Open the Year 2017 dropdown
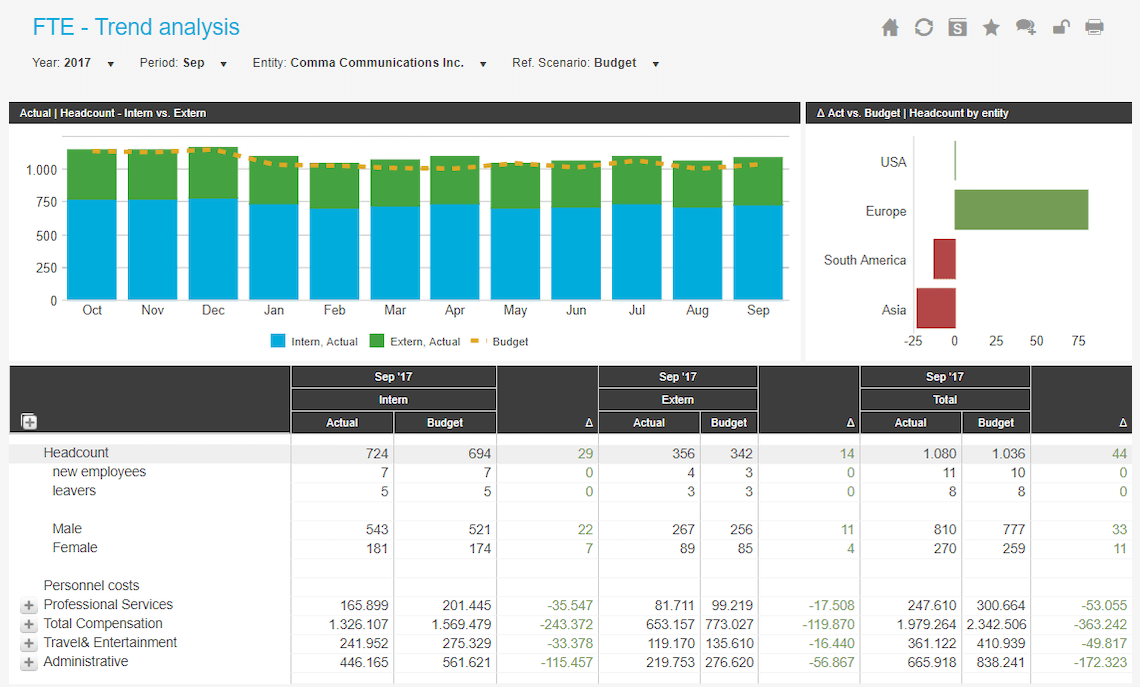1140x687 pixels. (73, 63)
